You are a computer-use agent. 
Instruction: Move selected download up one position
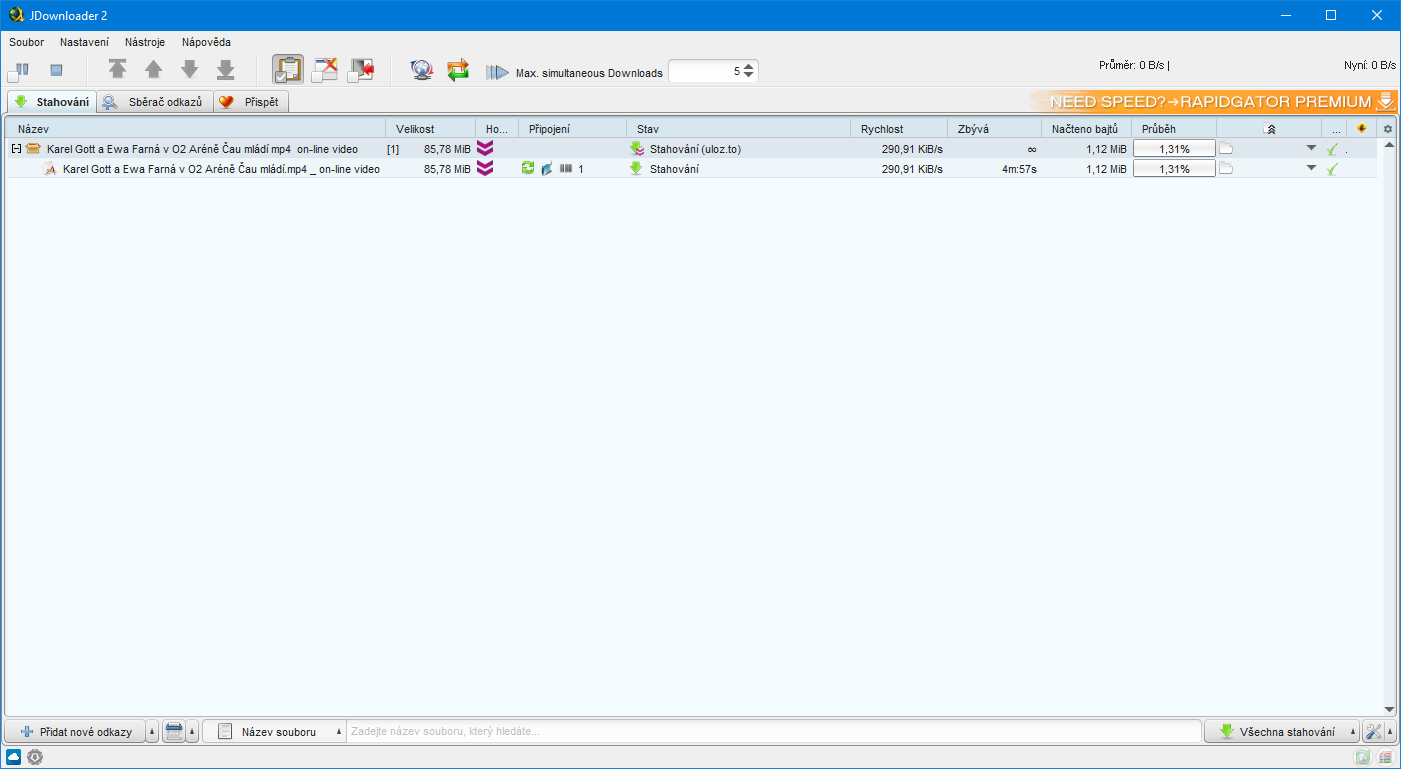(154, 70)
